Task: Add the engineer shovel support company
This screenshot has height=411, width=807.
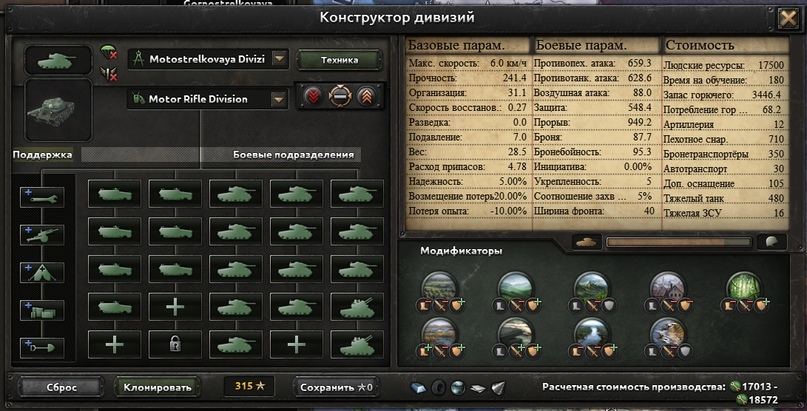Action: [42, 348]
